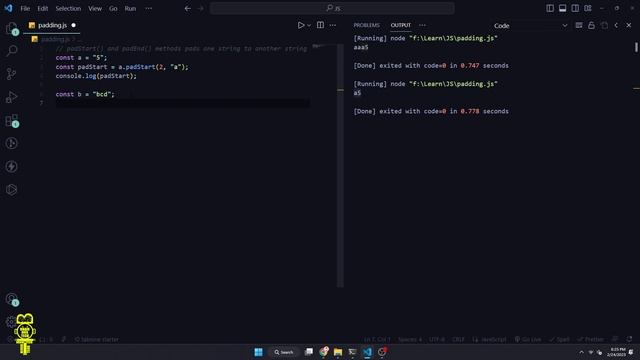Viewport: 640px width, 360px height.
Task: Open run button dropdown arrow
Action: tap(309, 25)
